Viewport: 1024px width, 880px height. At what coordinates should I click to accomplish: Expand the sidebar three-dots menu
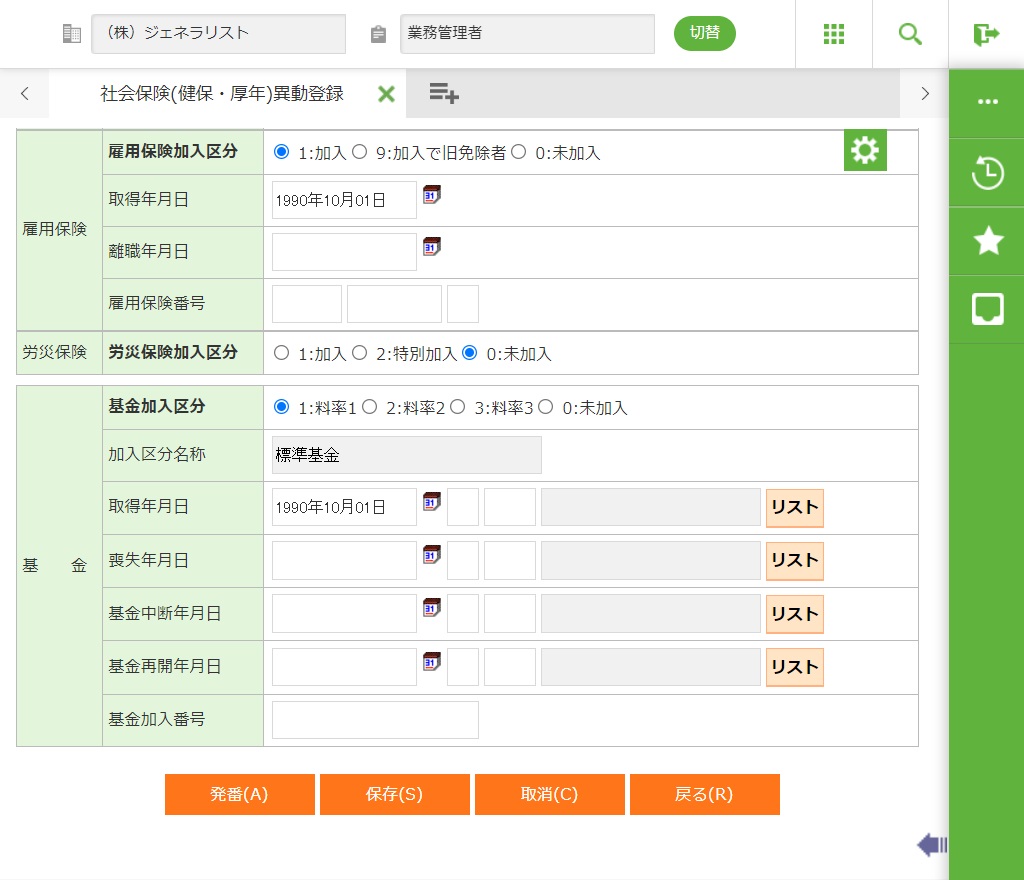click(987, 103)
